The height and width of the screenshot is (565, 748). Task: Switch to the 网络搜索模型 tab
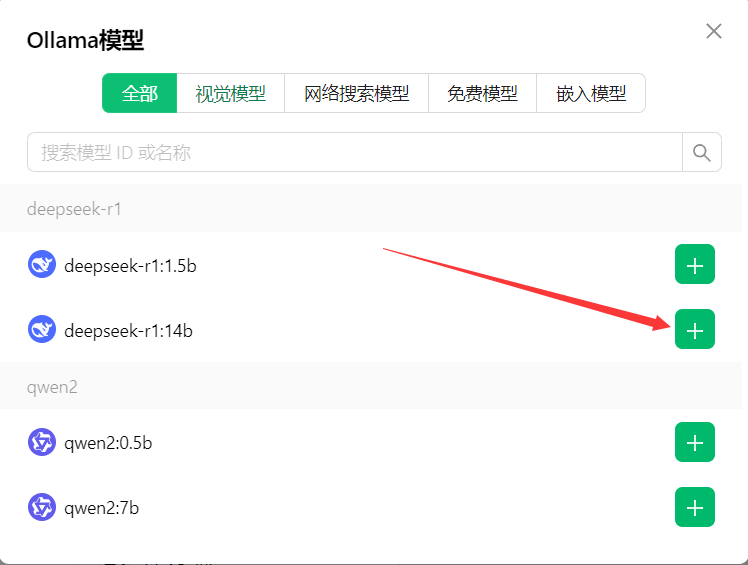tap(356, 93)
